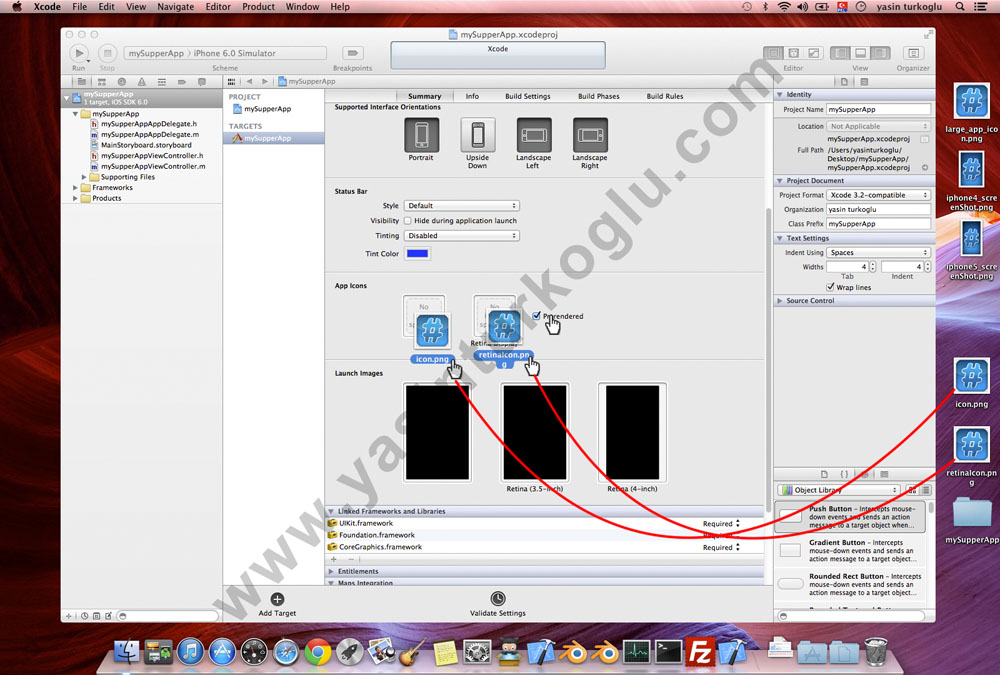This screenshot has height=675, width=1000.
Task: Open the Indent Using dropdown
Action: [x=878, y=252]
